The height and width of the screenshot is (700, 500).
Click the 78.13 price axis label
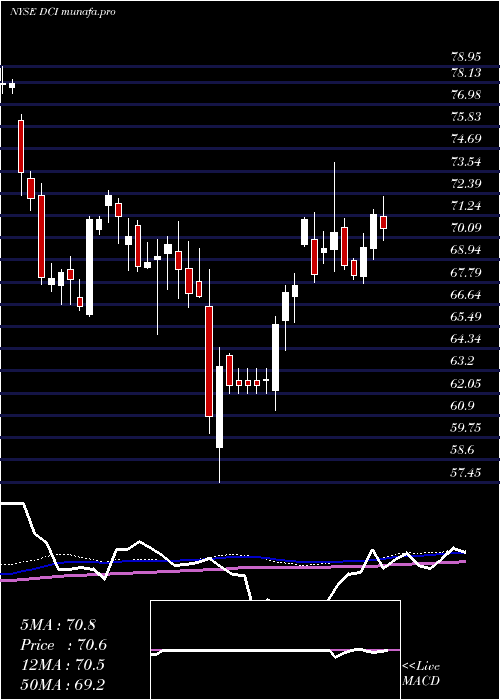click(466, 72)
